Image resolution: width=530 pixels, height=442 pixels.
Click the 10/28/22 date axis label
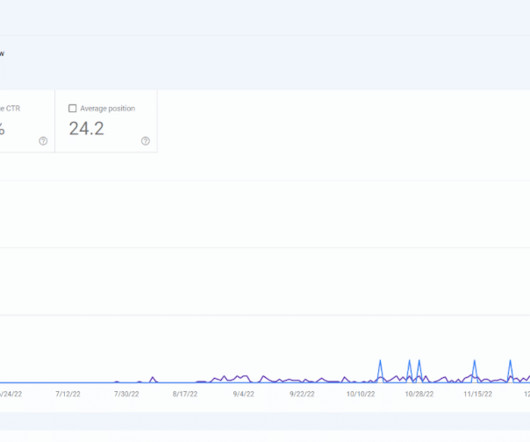(419, 394)
